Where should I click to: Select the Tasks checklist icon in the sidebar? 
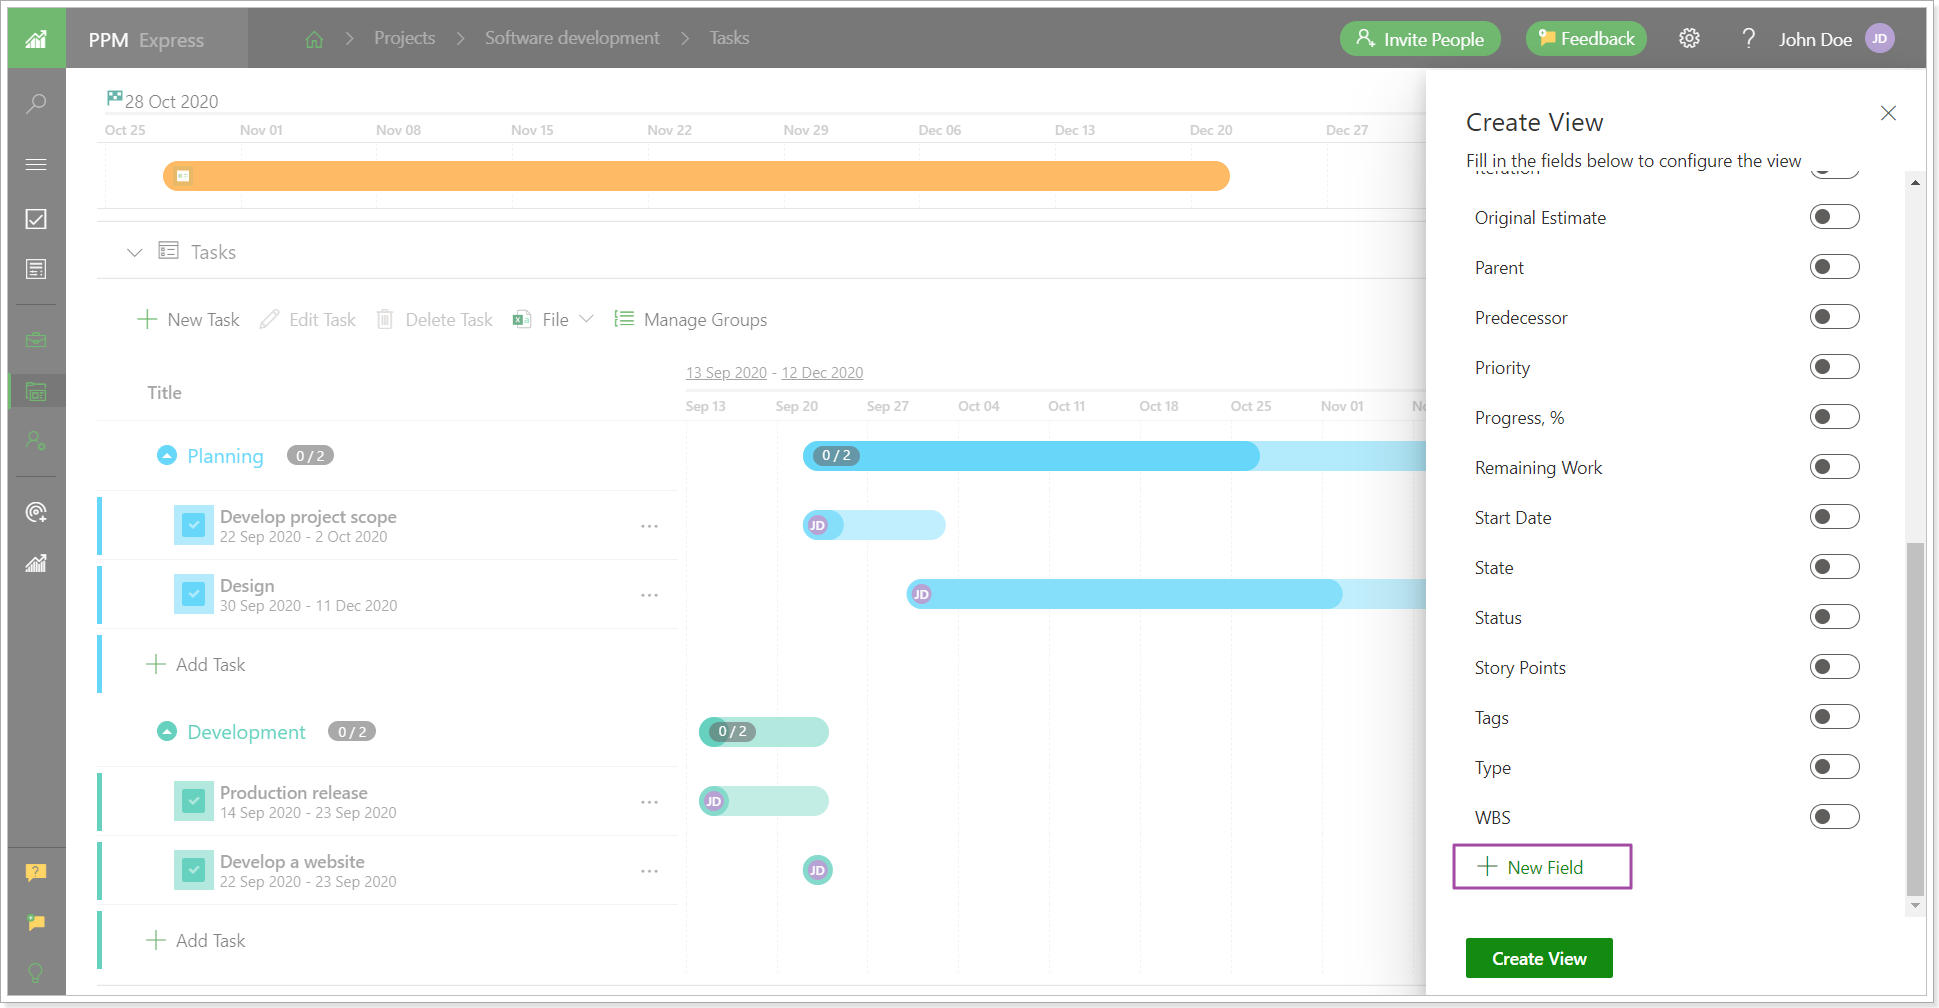click(36, 219)
